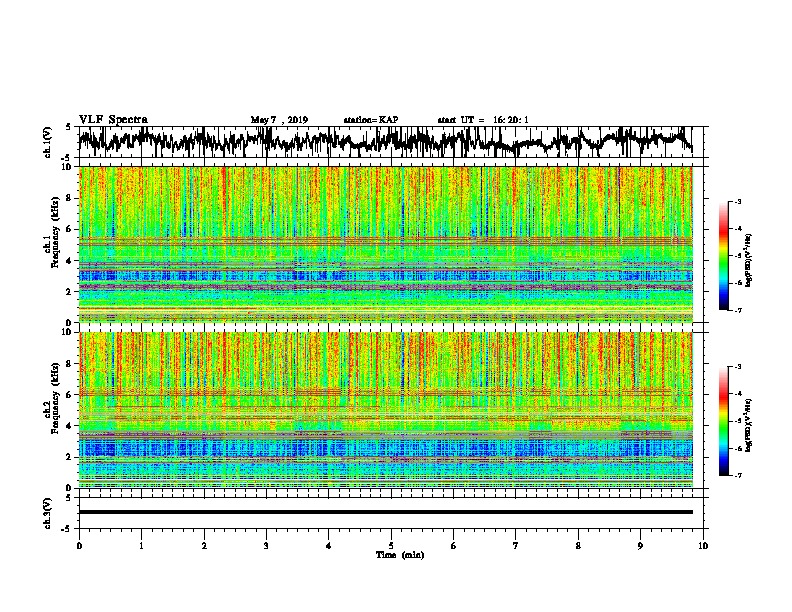The height and width of the screenshot is (612, 792).
Task: Click the time axis tick label "7"
Action: coord(516,545)
